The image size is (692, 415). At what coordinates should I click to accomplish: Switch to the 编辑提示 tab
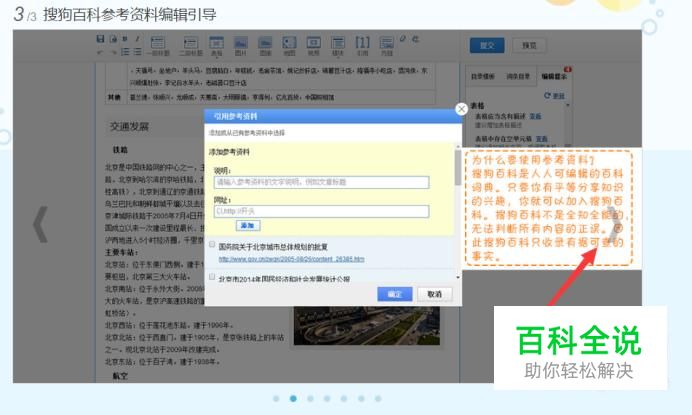pyautogui.click(x=554, y=76)
